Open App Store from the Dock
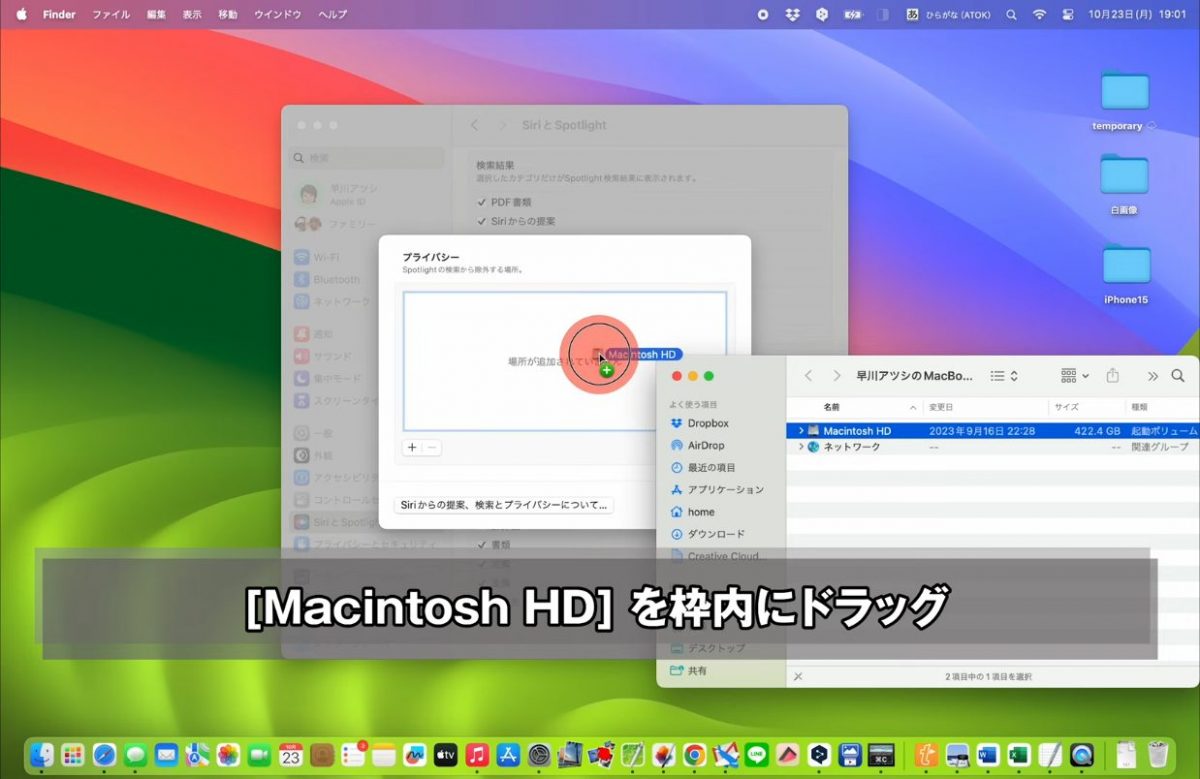This screenshot has width=1200, height=779. 507,754
